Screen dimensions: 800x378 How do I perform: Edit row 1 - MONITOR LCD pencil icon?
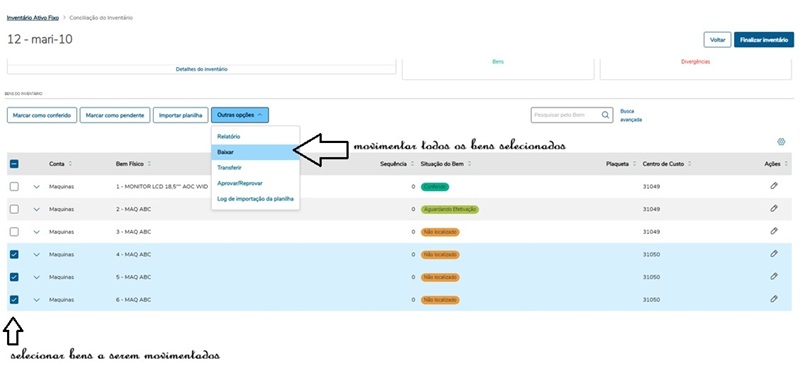coord(773,186)
